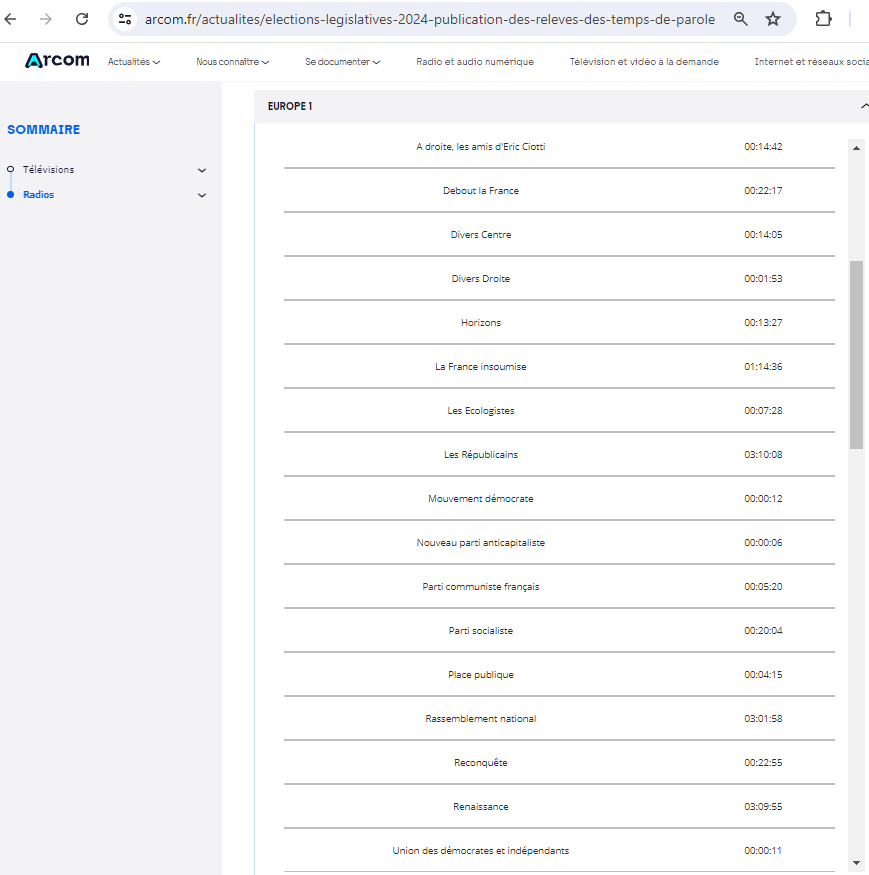Click the time value 00:22:55
This screenshot has height=875, width=869.
click(763, 763)
